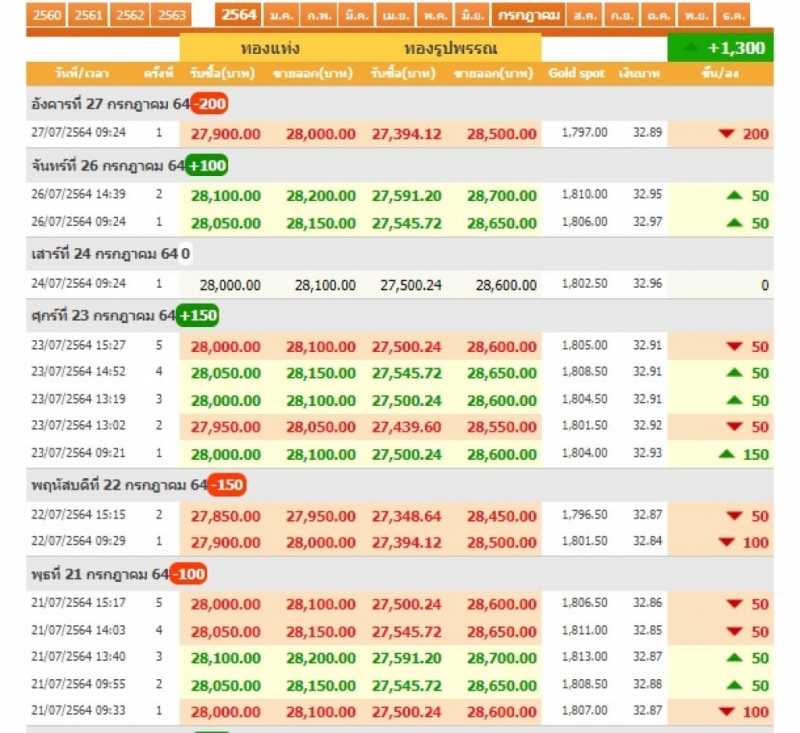Click green up arrow in 26/07/2564 14:39 row
Image resolution: width=800 pixels, height=733 pixels.
[x=733, y=196]
